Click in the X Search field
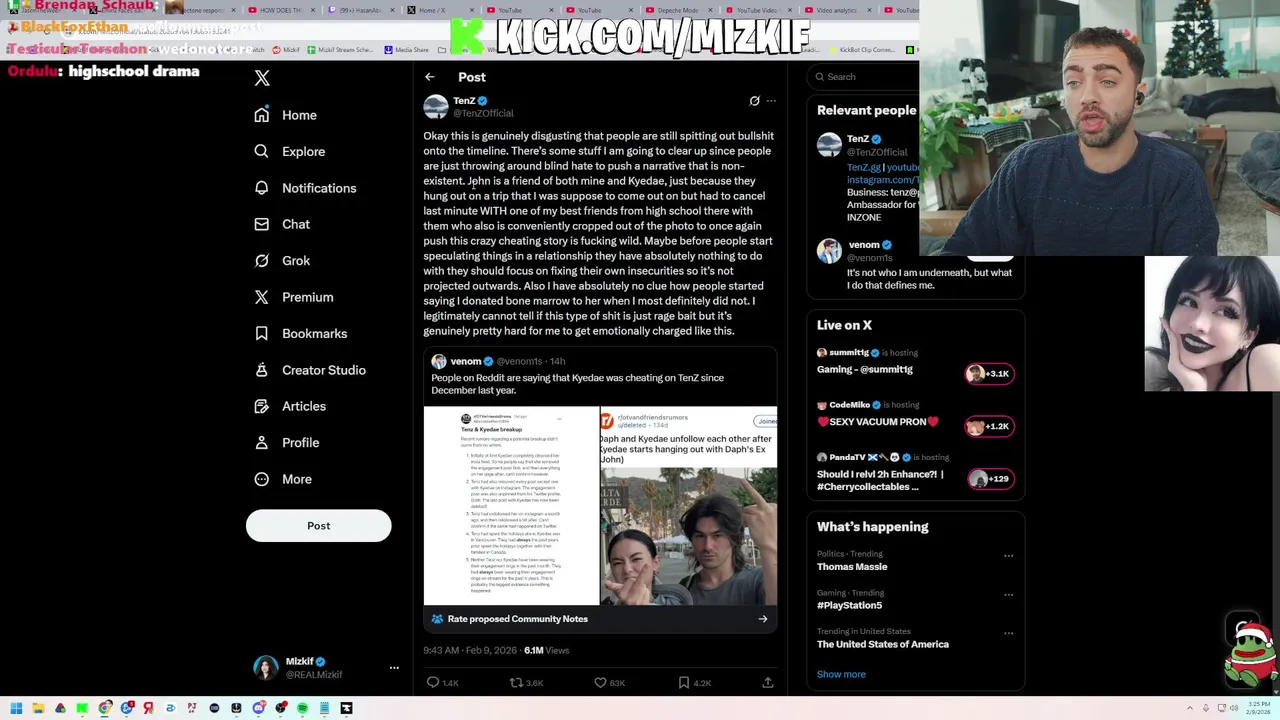The image size is (1280, 720). tap(865, 77)
